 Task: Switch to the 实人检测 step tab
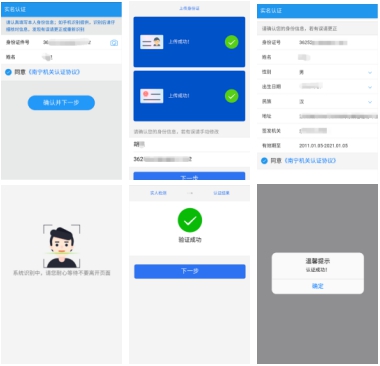[158, 193]
